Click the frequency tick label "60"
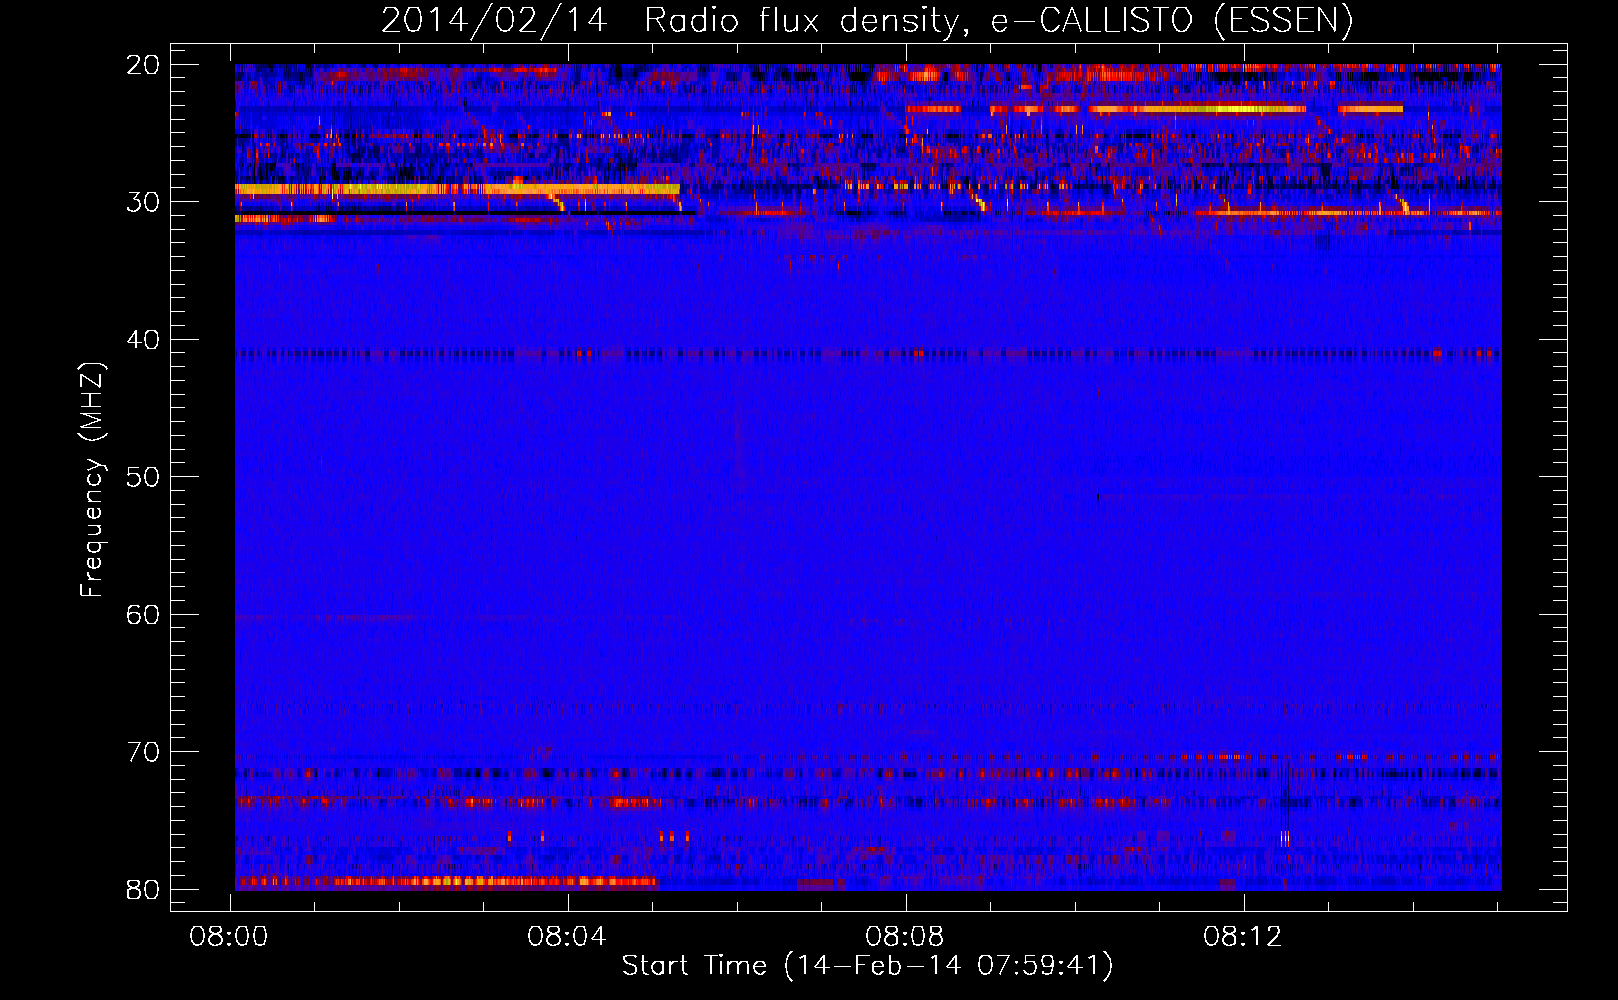The width and height of the screenshot is (1618, 1000). click(x=144, y=614)
